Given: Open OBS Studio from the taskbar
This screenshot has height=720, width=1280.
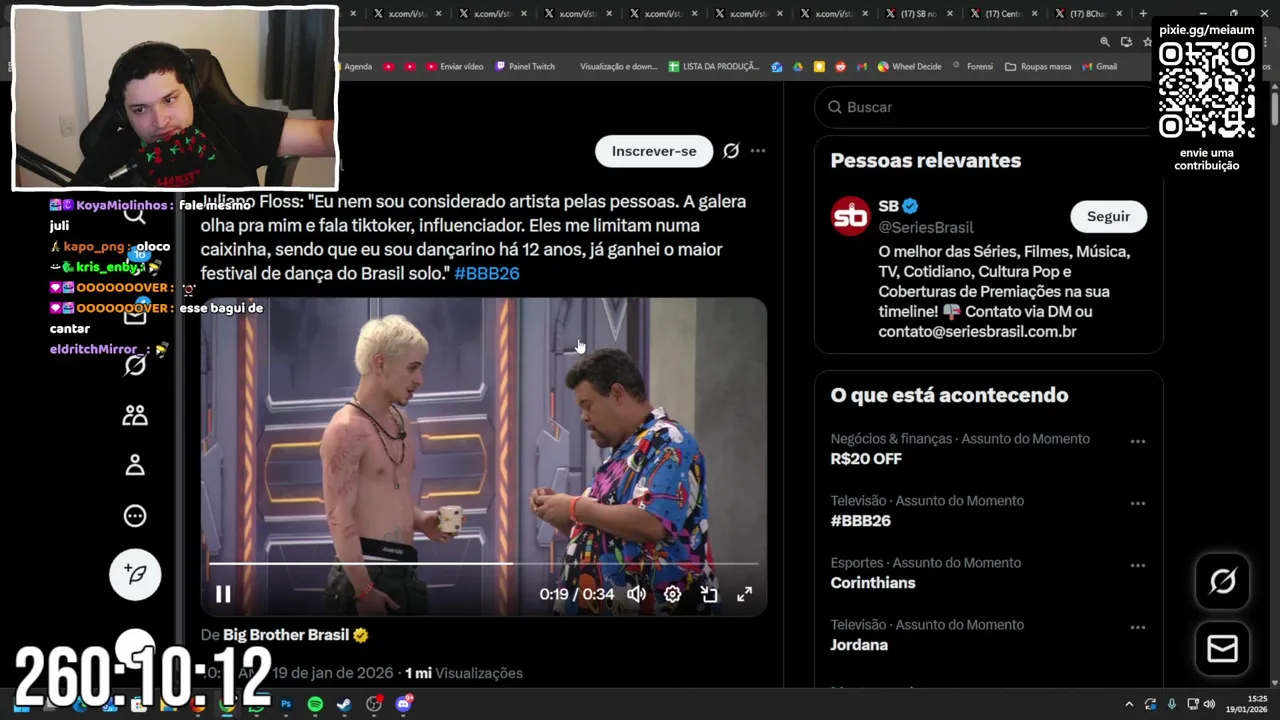Looking at the screenshot, I should (x=374, y=704).
